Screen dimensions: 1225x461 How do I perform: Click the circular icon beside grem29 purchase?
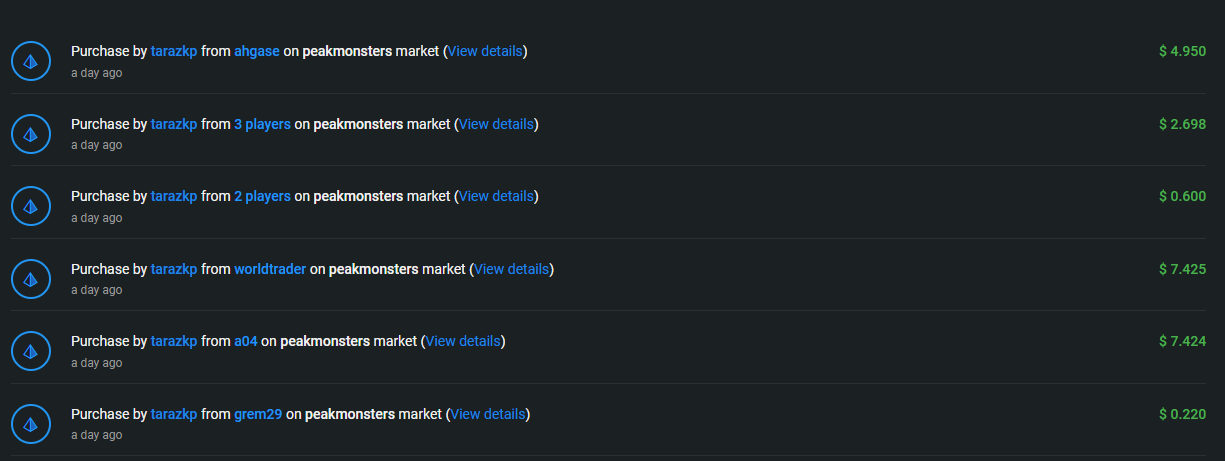pyautogui.click(x=31, y=423)
